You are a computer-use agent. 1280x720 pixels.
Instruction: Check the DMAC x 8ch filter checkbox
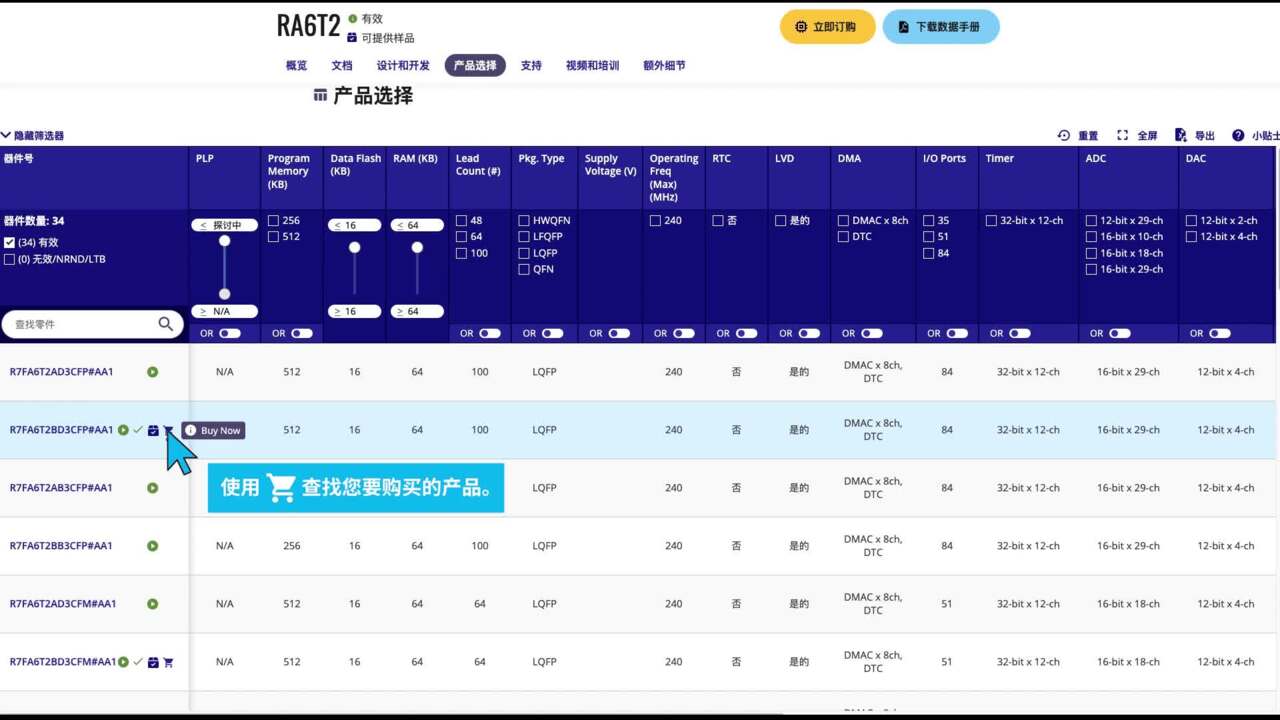[x=843, y=220]
